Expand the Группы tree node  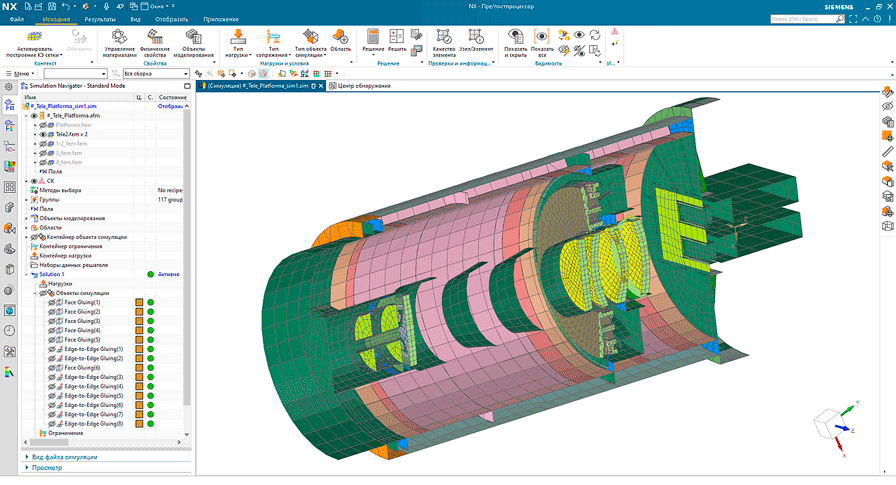(26, 200)
